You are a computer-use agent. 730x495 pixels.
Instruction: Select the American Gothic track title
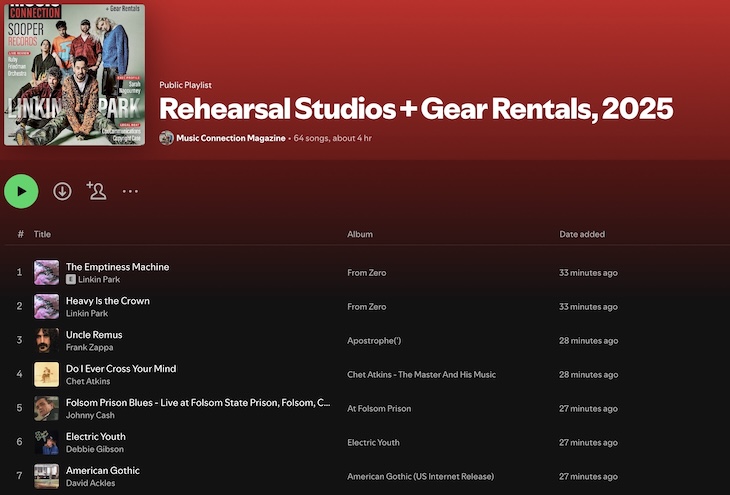pyautogui.click(x=103, y=471)
